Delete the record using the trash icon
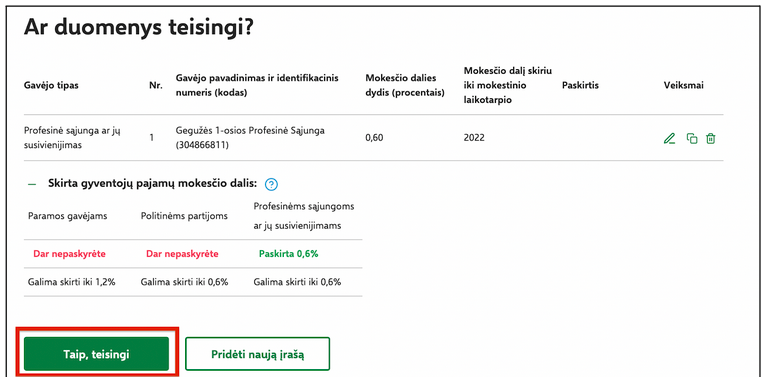Viewport: 771px width, 377px height. (x=711, y=139)
